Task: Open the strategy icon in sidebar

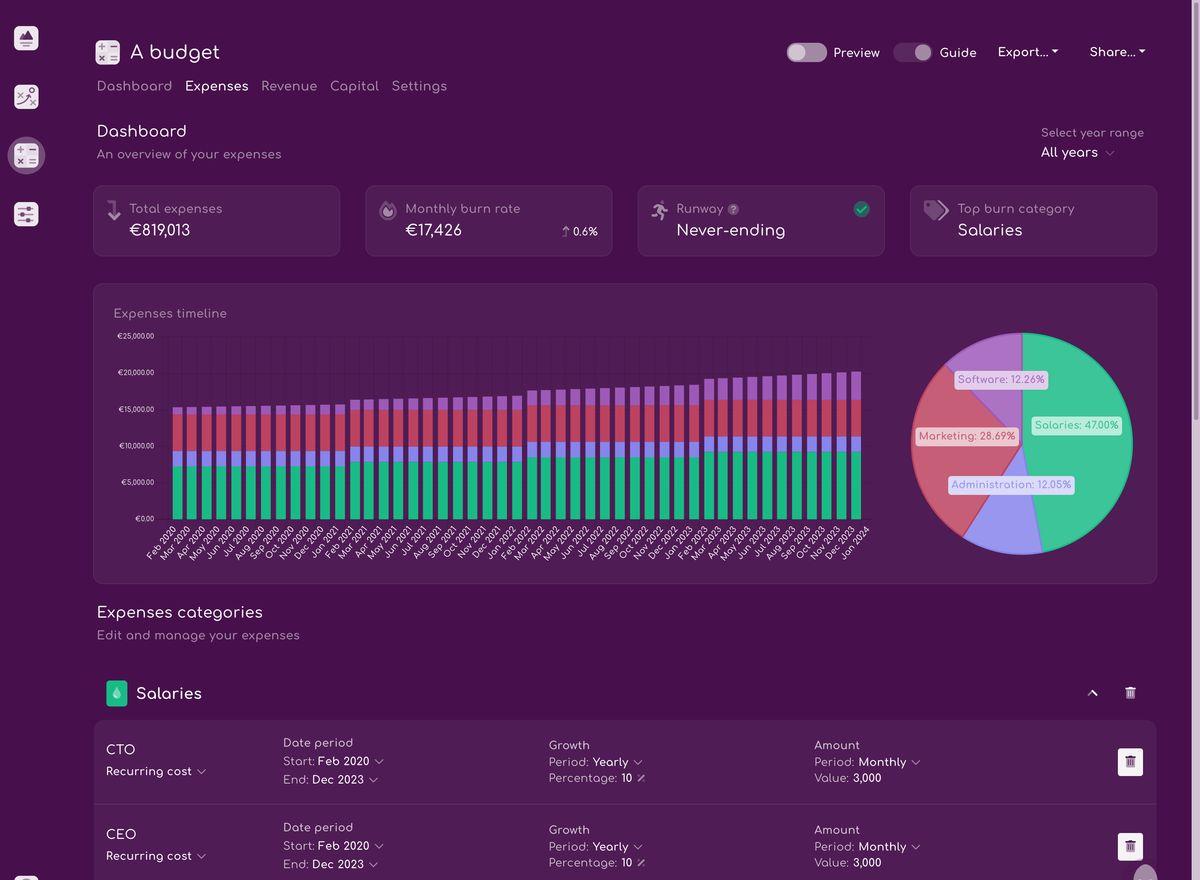Action: tap(26, 97)
